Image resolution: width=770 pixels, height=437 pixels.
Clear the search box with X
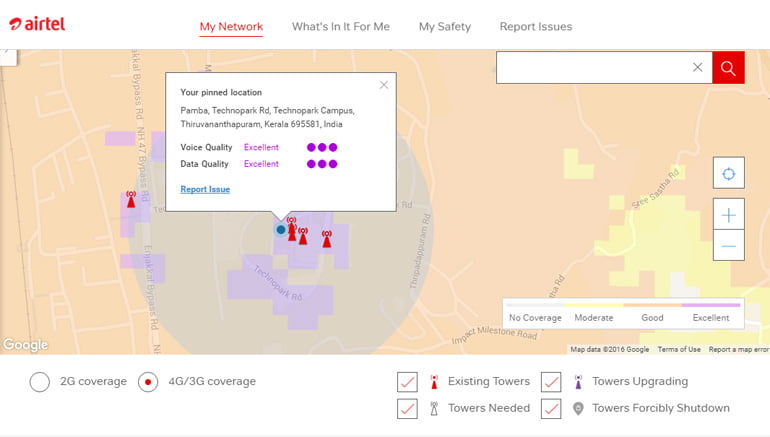tap(697, 67)
